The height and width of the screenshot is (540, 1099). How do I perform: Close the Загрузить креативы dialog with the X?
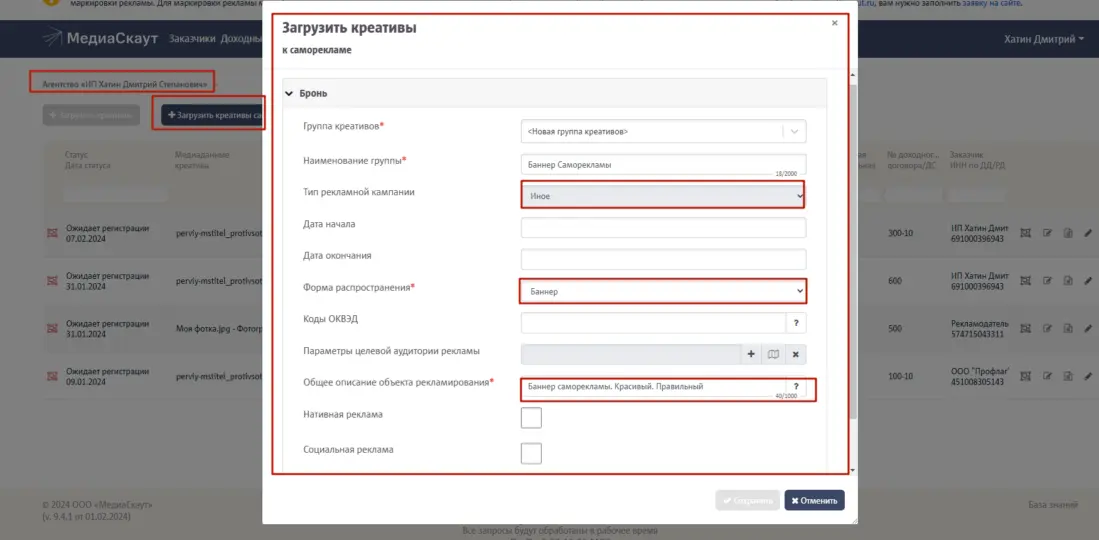(835, 23)
